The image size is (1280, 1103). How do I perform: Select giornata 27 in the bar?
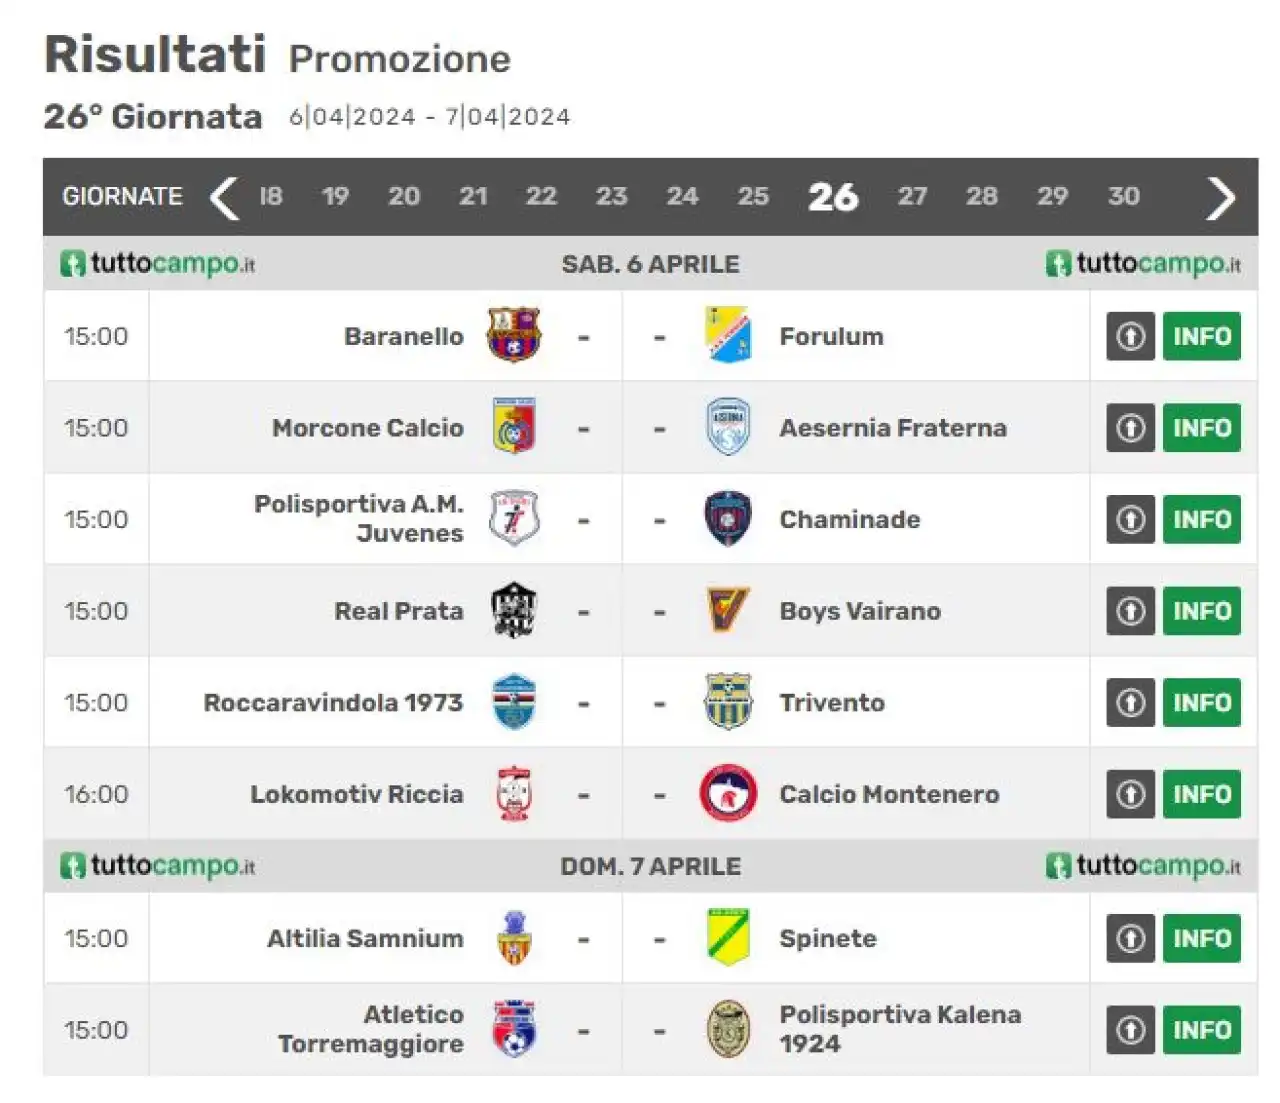[x=912, y=196]
